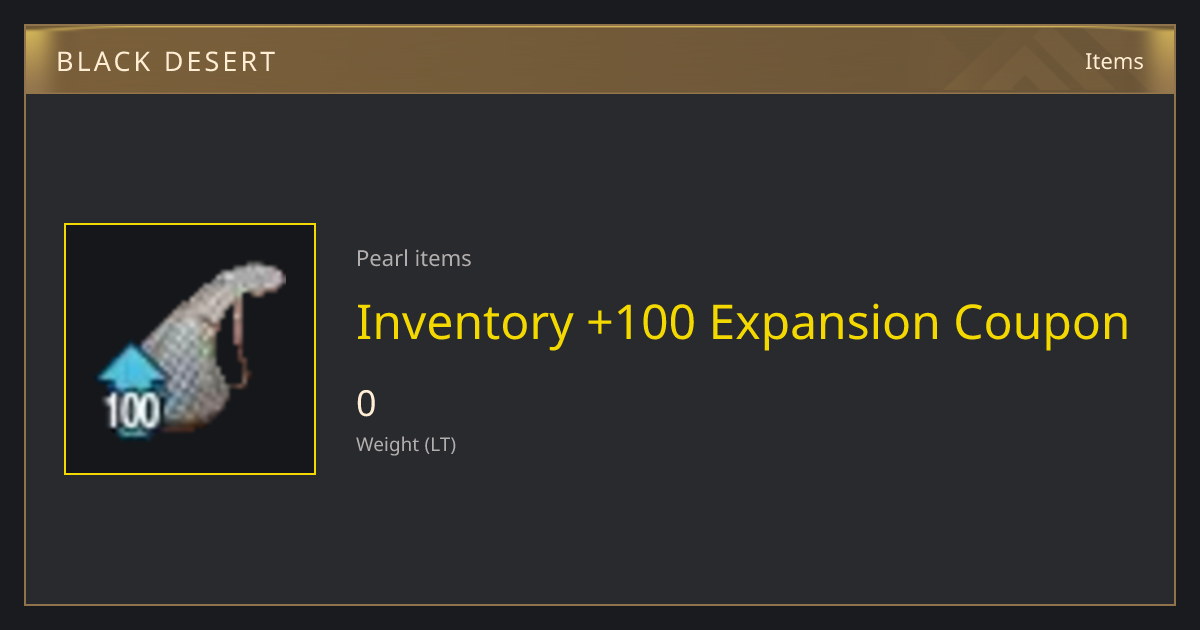Click the blue up-arrow on the item icon
Screen dimensions: 1200x630
tap(128, 369)
